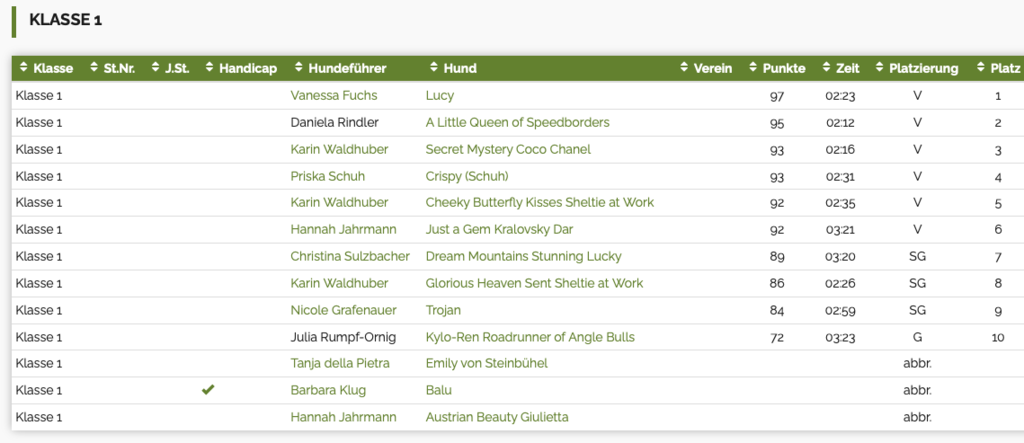Click the St.Nr. sort arrows icon
Viewport: 1024px width, 443px height.
[94, 69]
